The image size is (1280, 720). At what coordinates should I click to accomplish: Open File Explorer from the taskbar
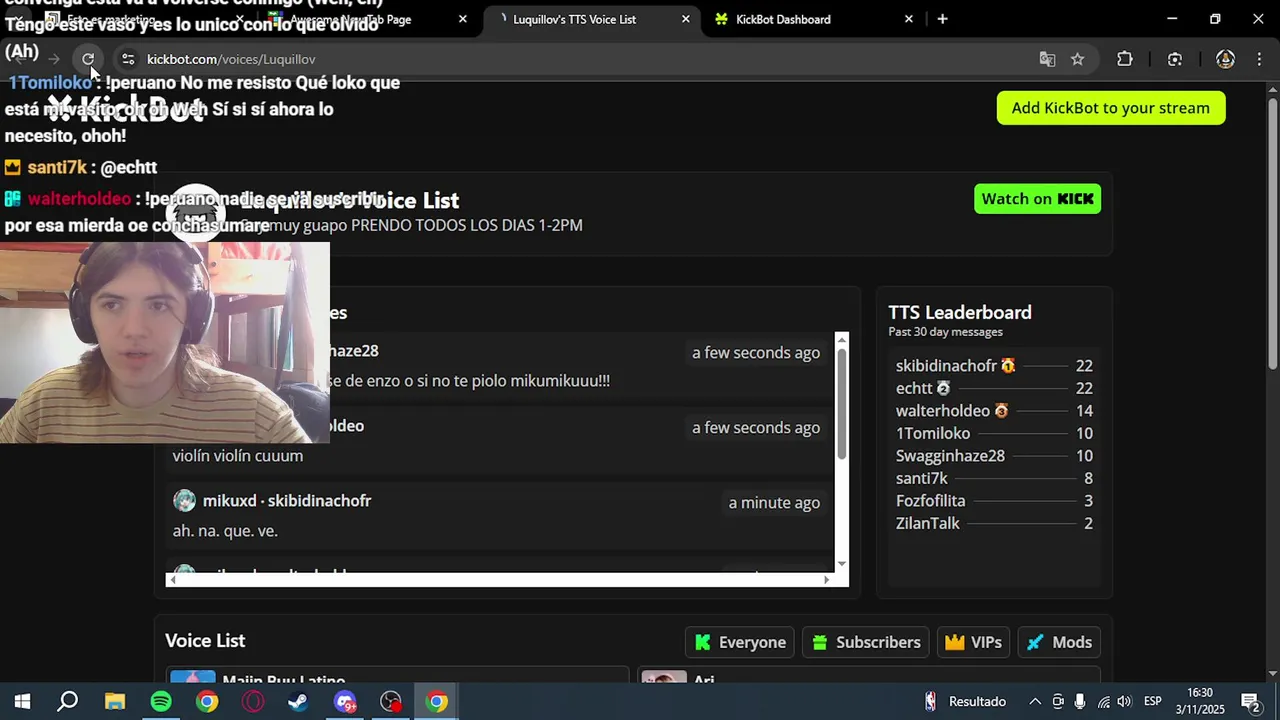pos(114,701)
